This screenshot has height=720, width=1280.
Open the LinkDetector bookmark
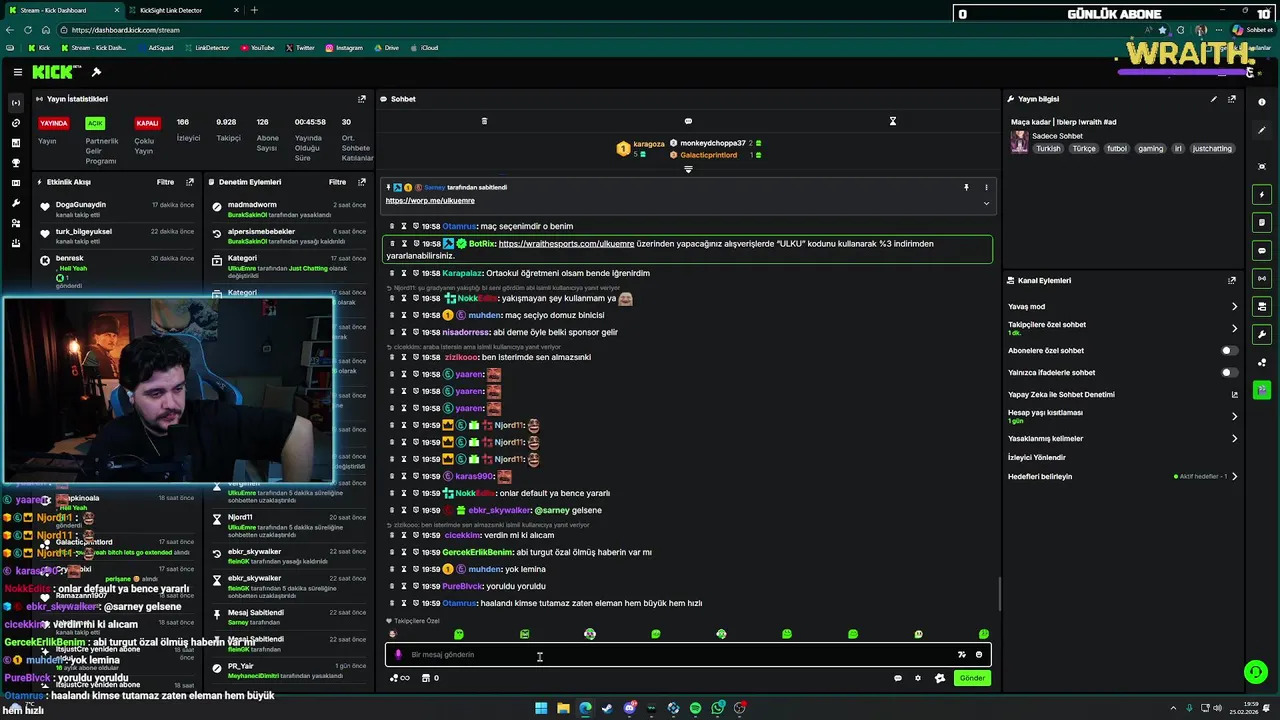click(205, 48)
